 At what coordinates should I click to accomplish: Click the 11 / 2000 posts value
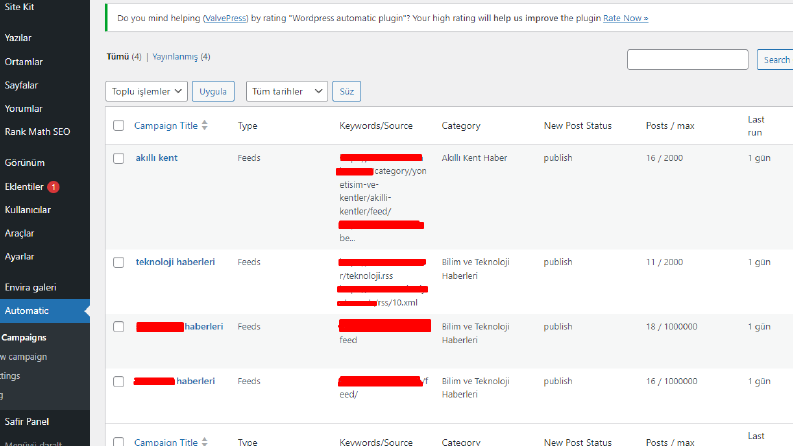click(665, 262)
